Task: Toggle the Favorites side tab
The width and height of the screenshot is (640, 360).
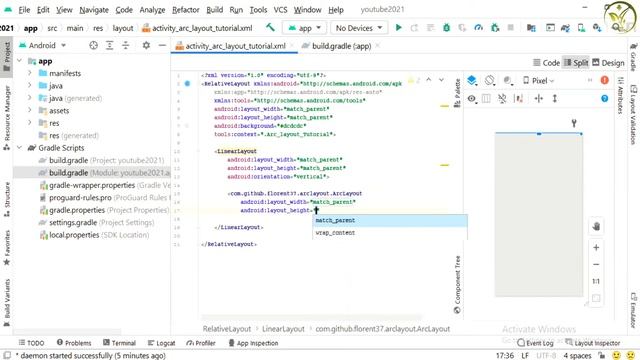Action: [x=7, y=248]
